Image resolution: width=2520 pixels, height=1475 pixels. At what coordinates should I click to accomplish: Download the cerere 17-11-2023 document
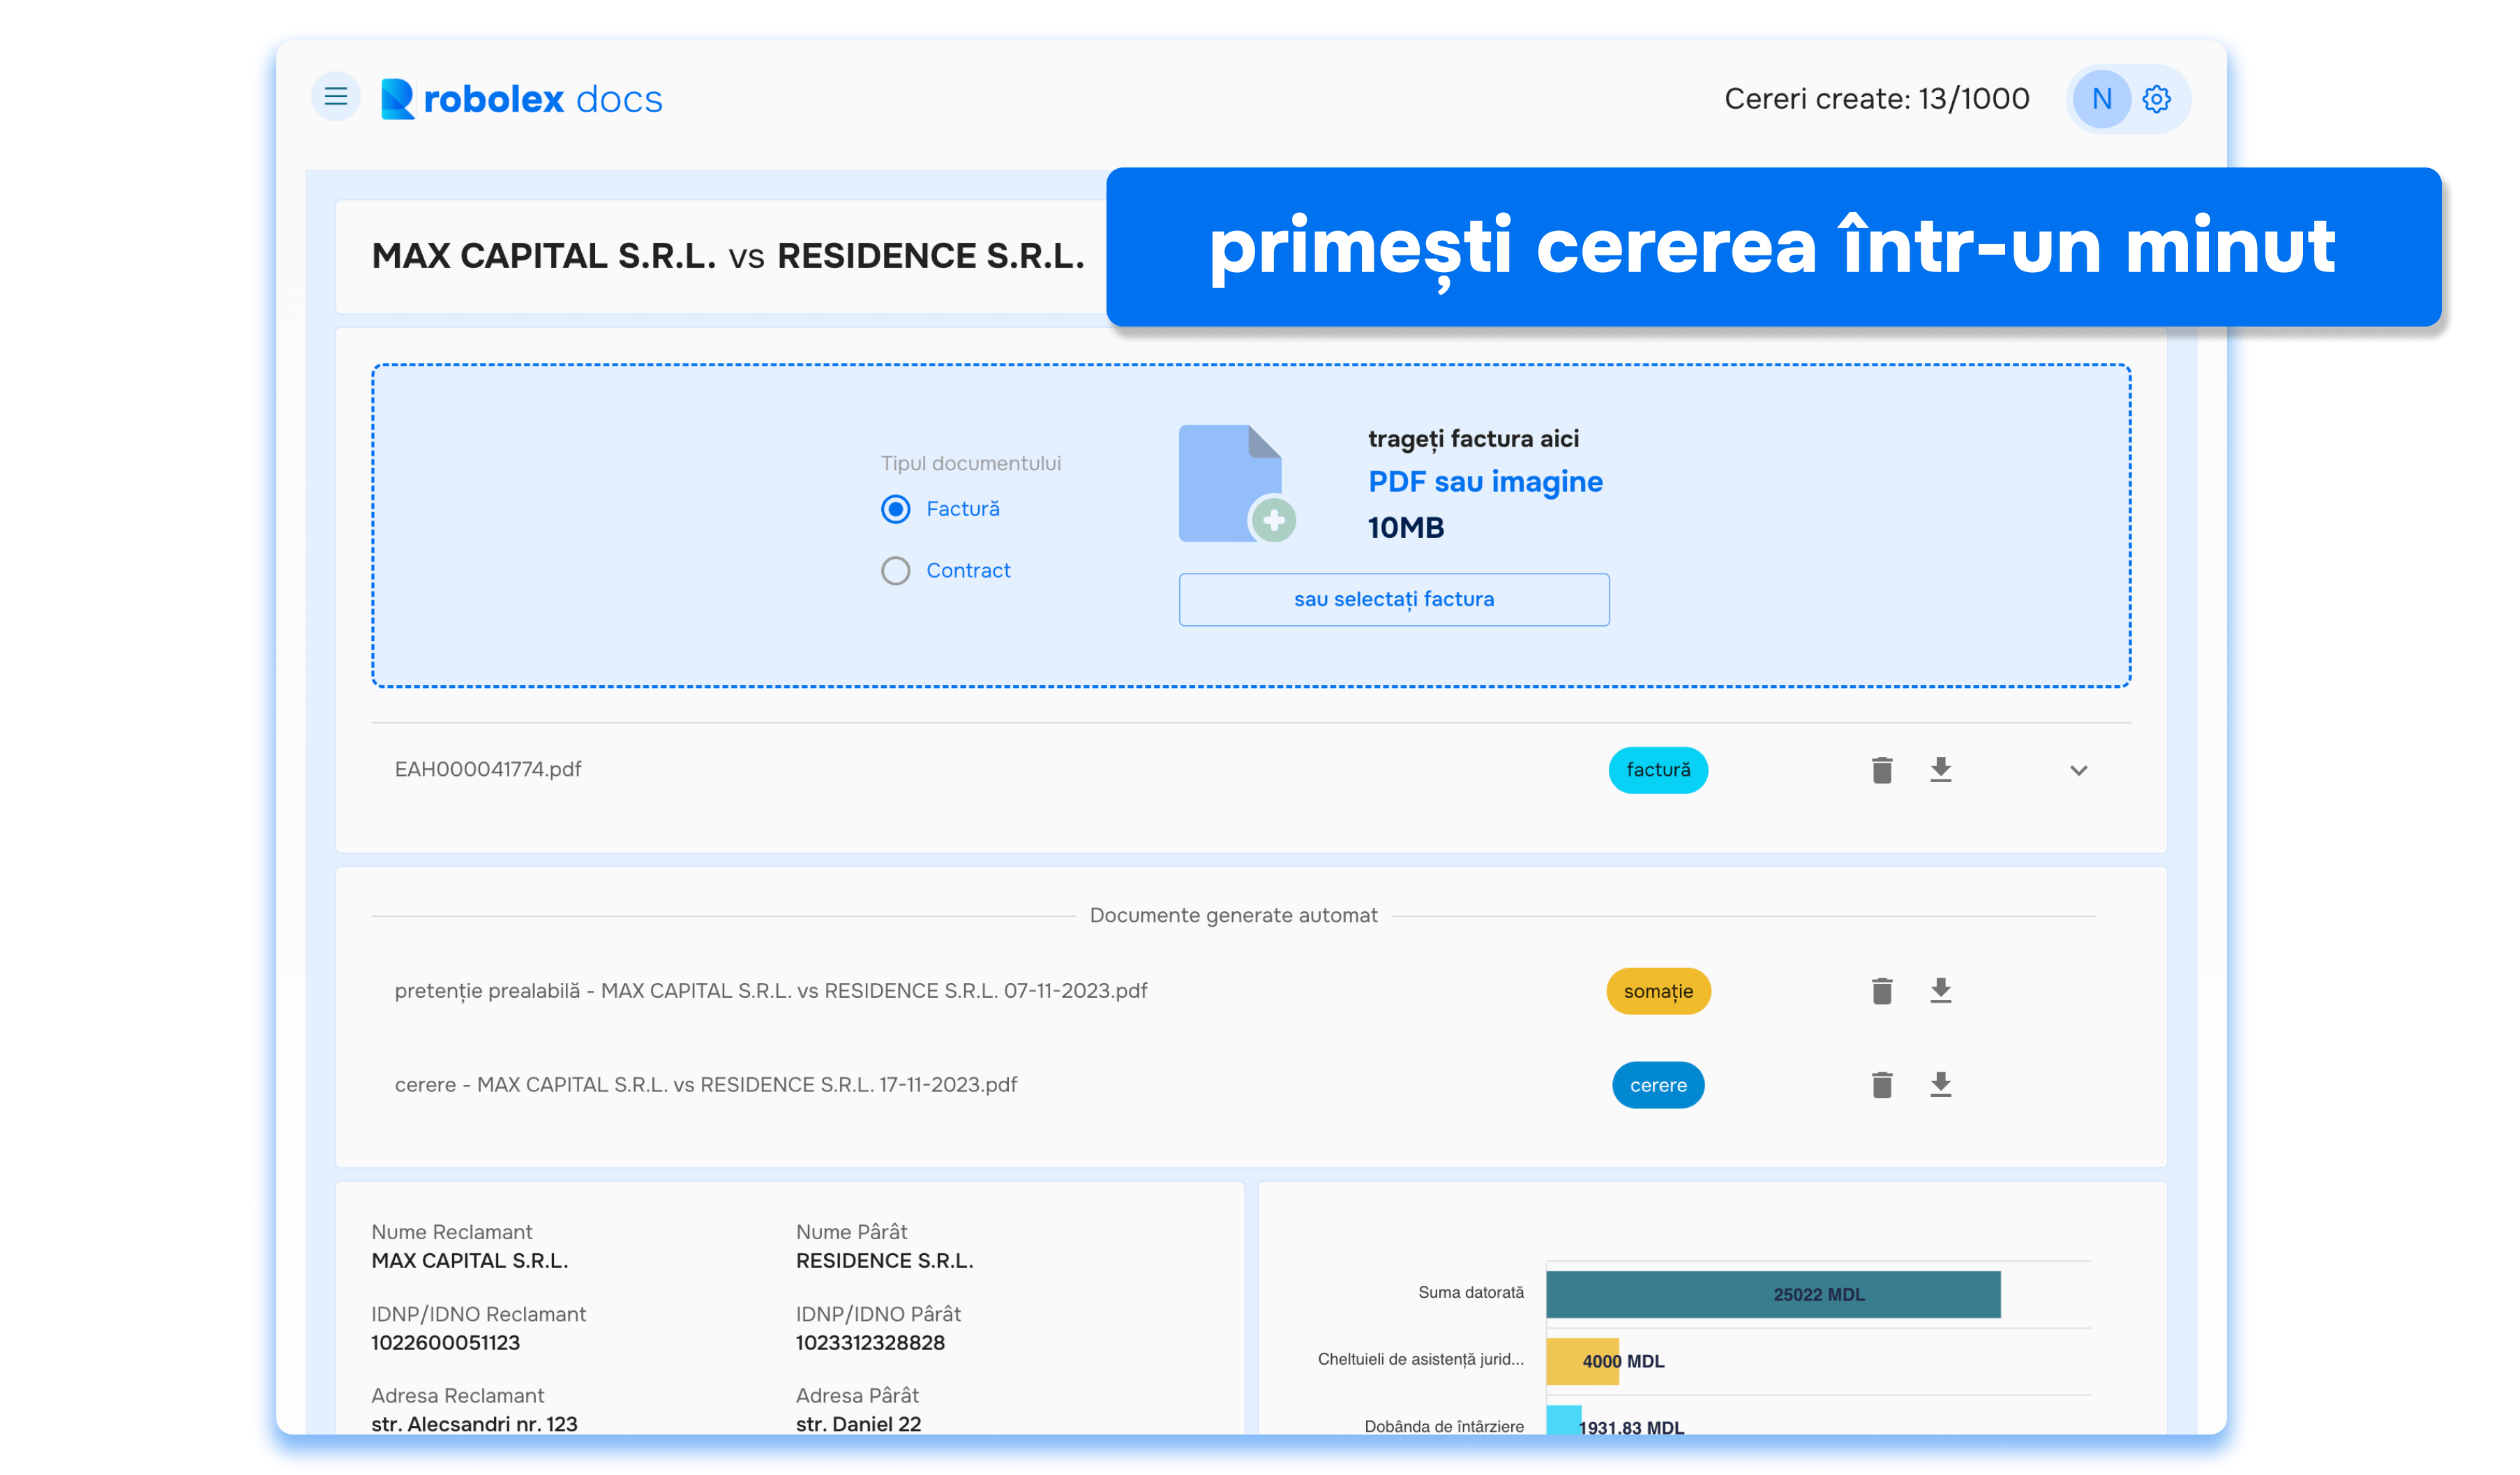(x=1941, y=1085)
